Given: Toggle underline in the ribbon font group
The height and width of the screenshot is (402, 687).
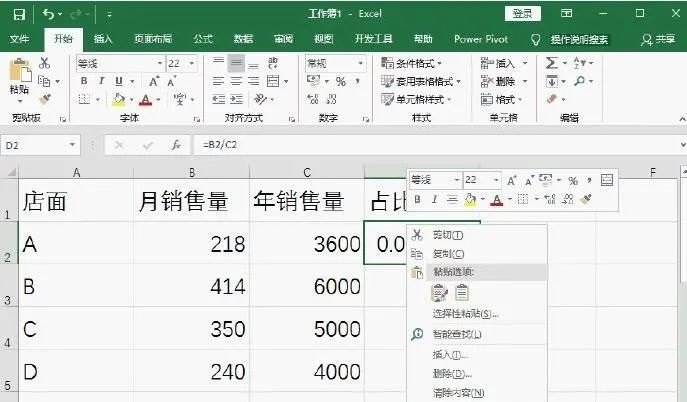Looking at the screenshot, I should point(117,81).
